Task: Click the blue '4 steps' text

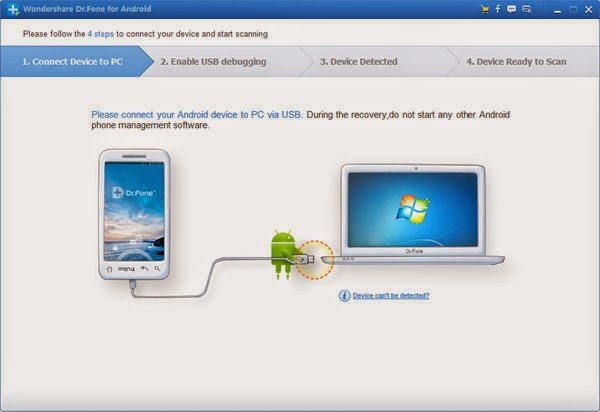Action: pos(101,34)
